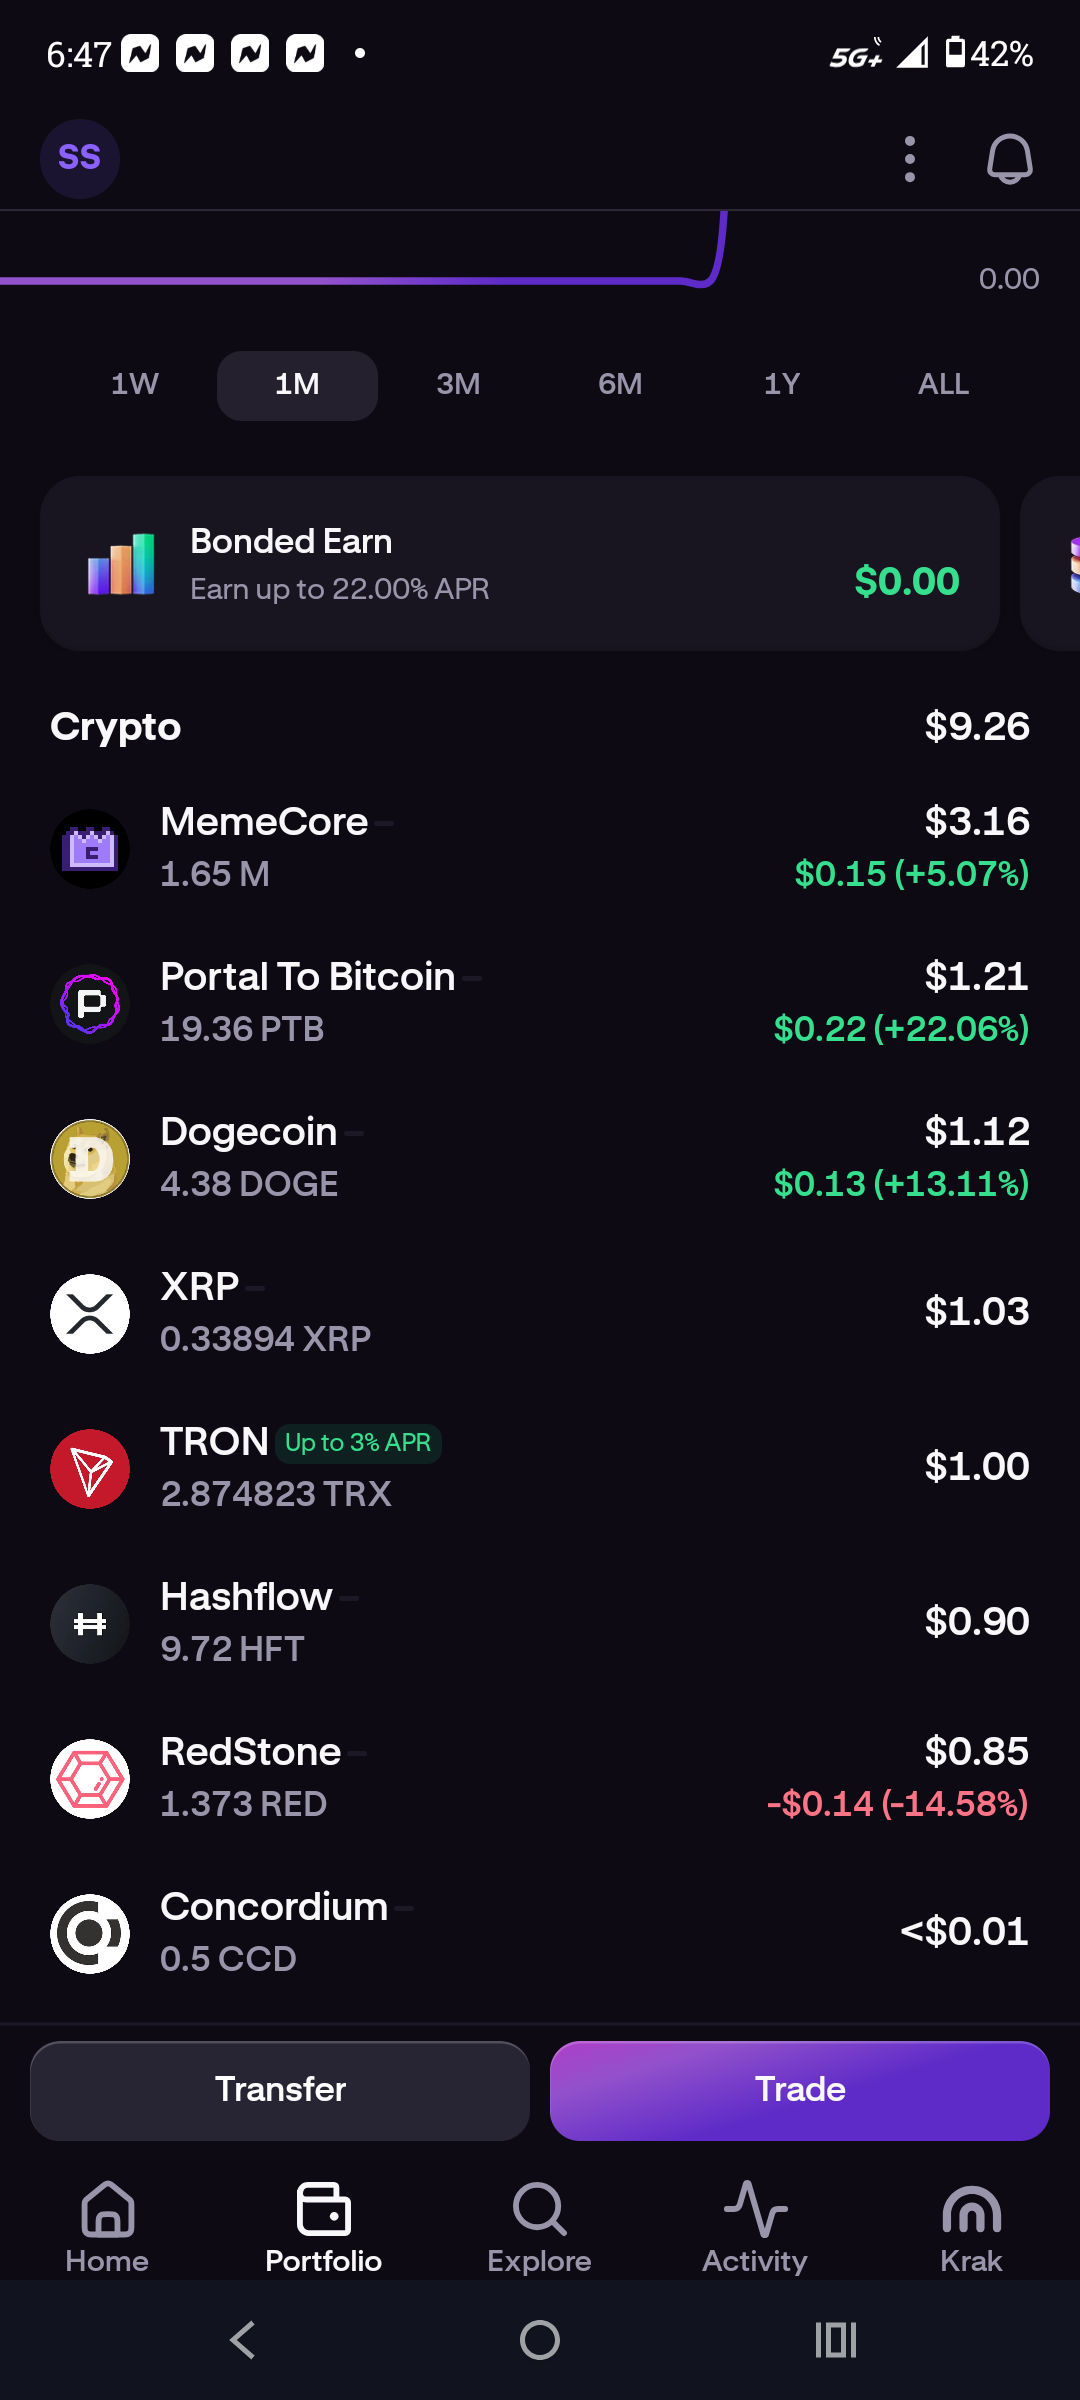Viewport: 1080px width, 2400px height.
Task: Tap the XRP coin icon
Action: click(x=90, y=1314)
